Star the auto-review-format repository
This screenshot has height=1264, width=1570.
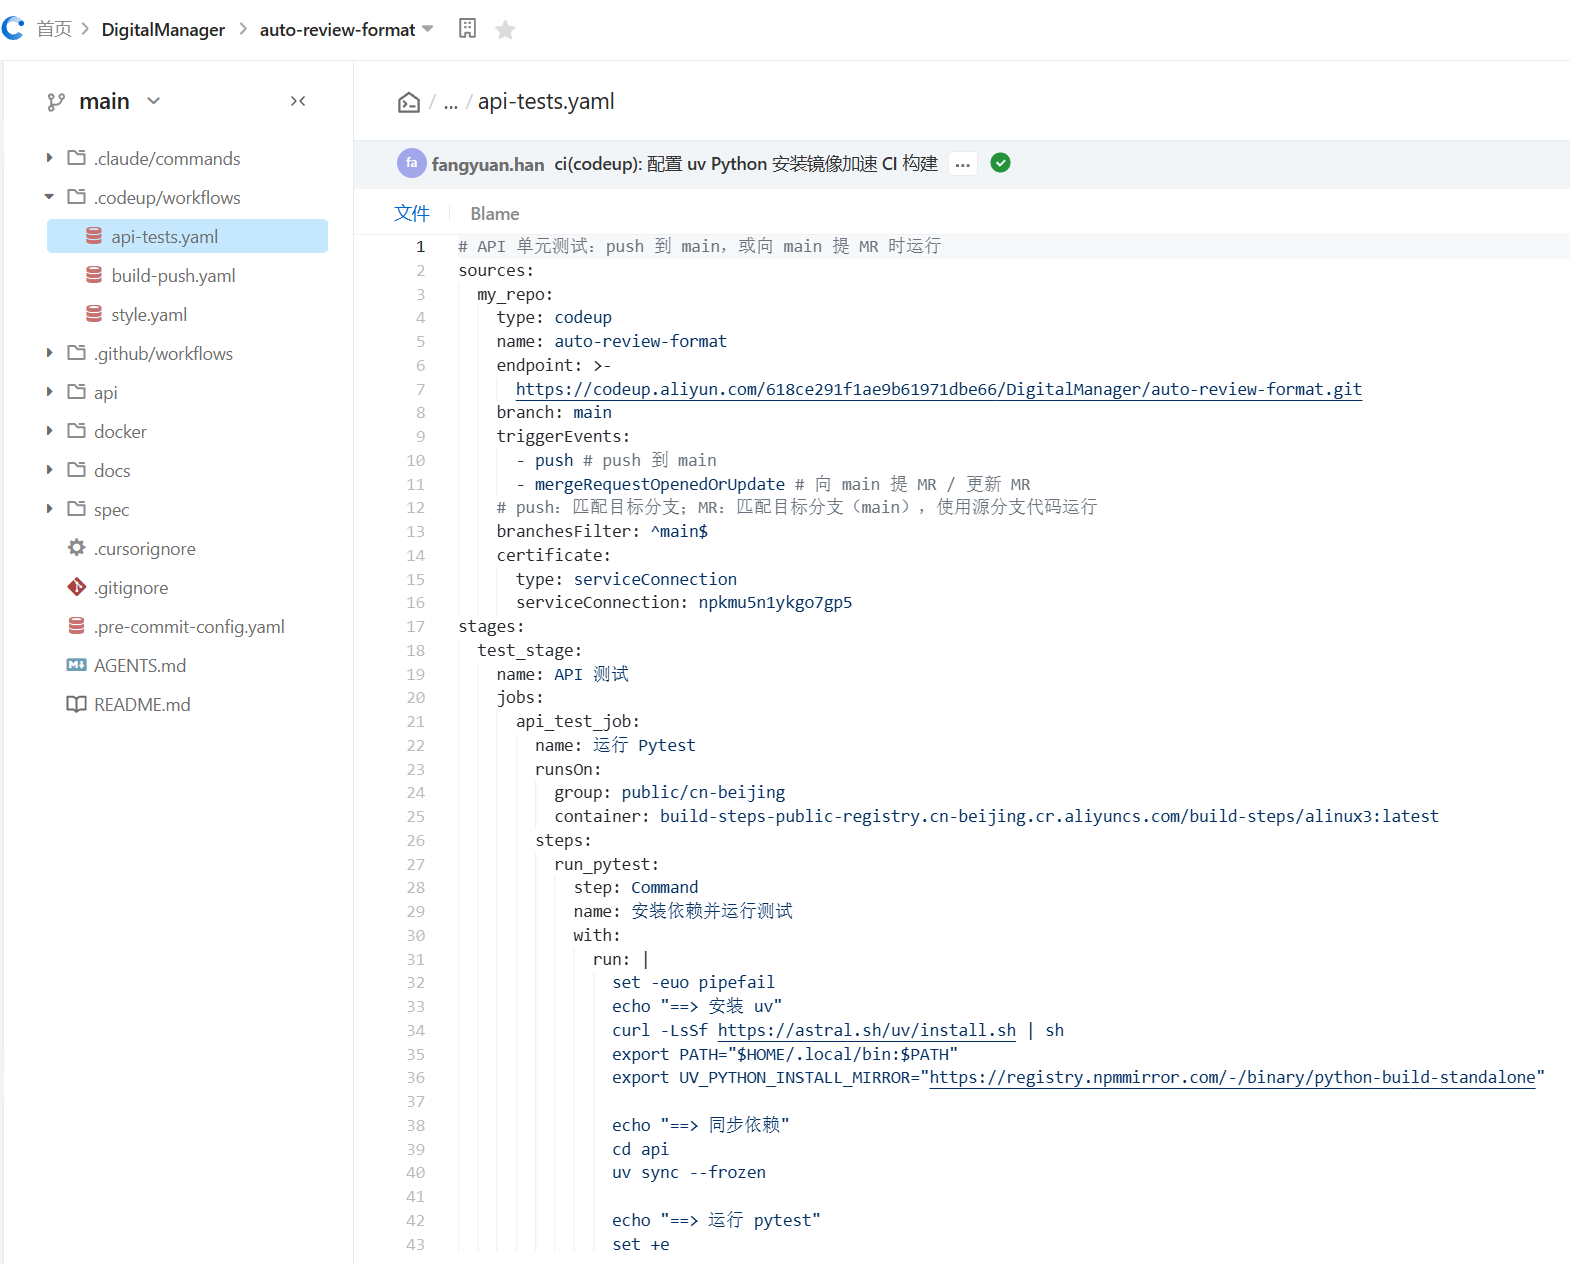click(x=505, y=29)
